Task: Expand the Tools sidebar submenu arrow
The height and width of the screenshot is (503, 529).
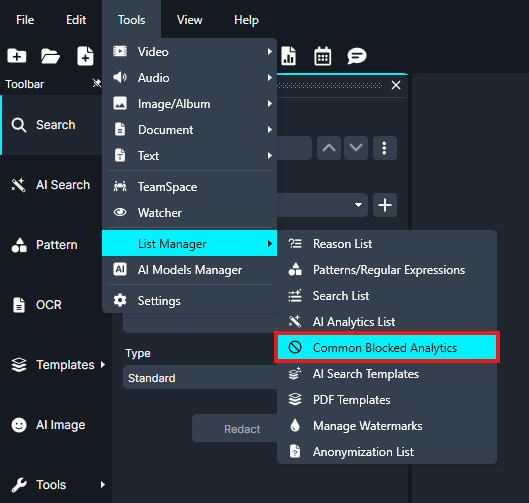Action: click(x=103, y=485)
